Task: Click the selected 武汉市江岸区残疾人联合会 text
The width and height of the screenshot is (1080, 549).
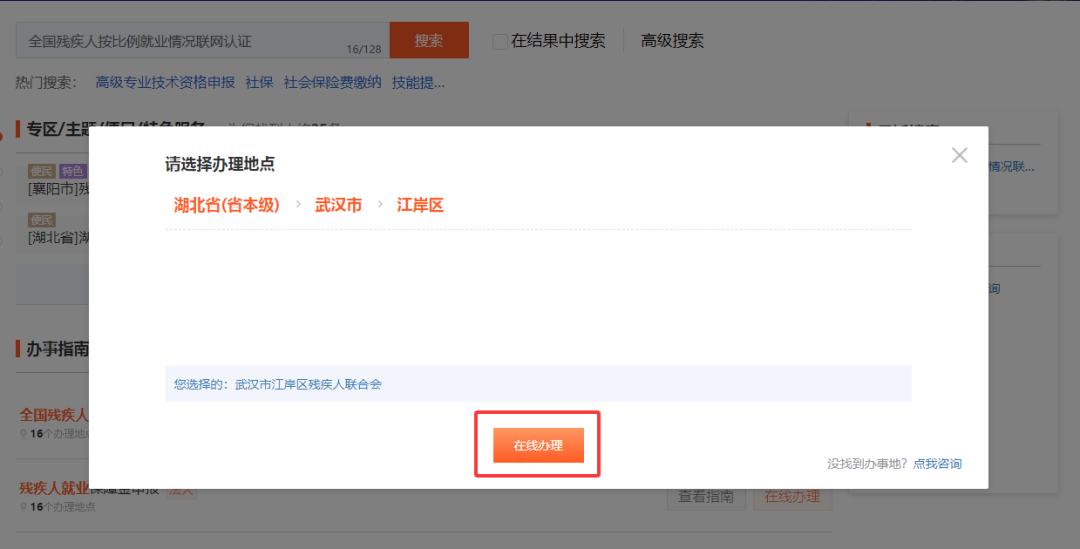Action: tap(308, 384)
